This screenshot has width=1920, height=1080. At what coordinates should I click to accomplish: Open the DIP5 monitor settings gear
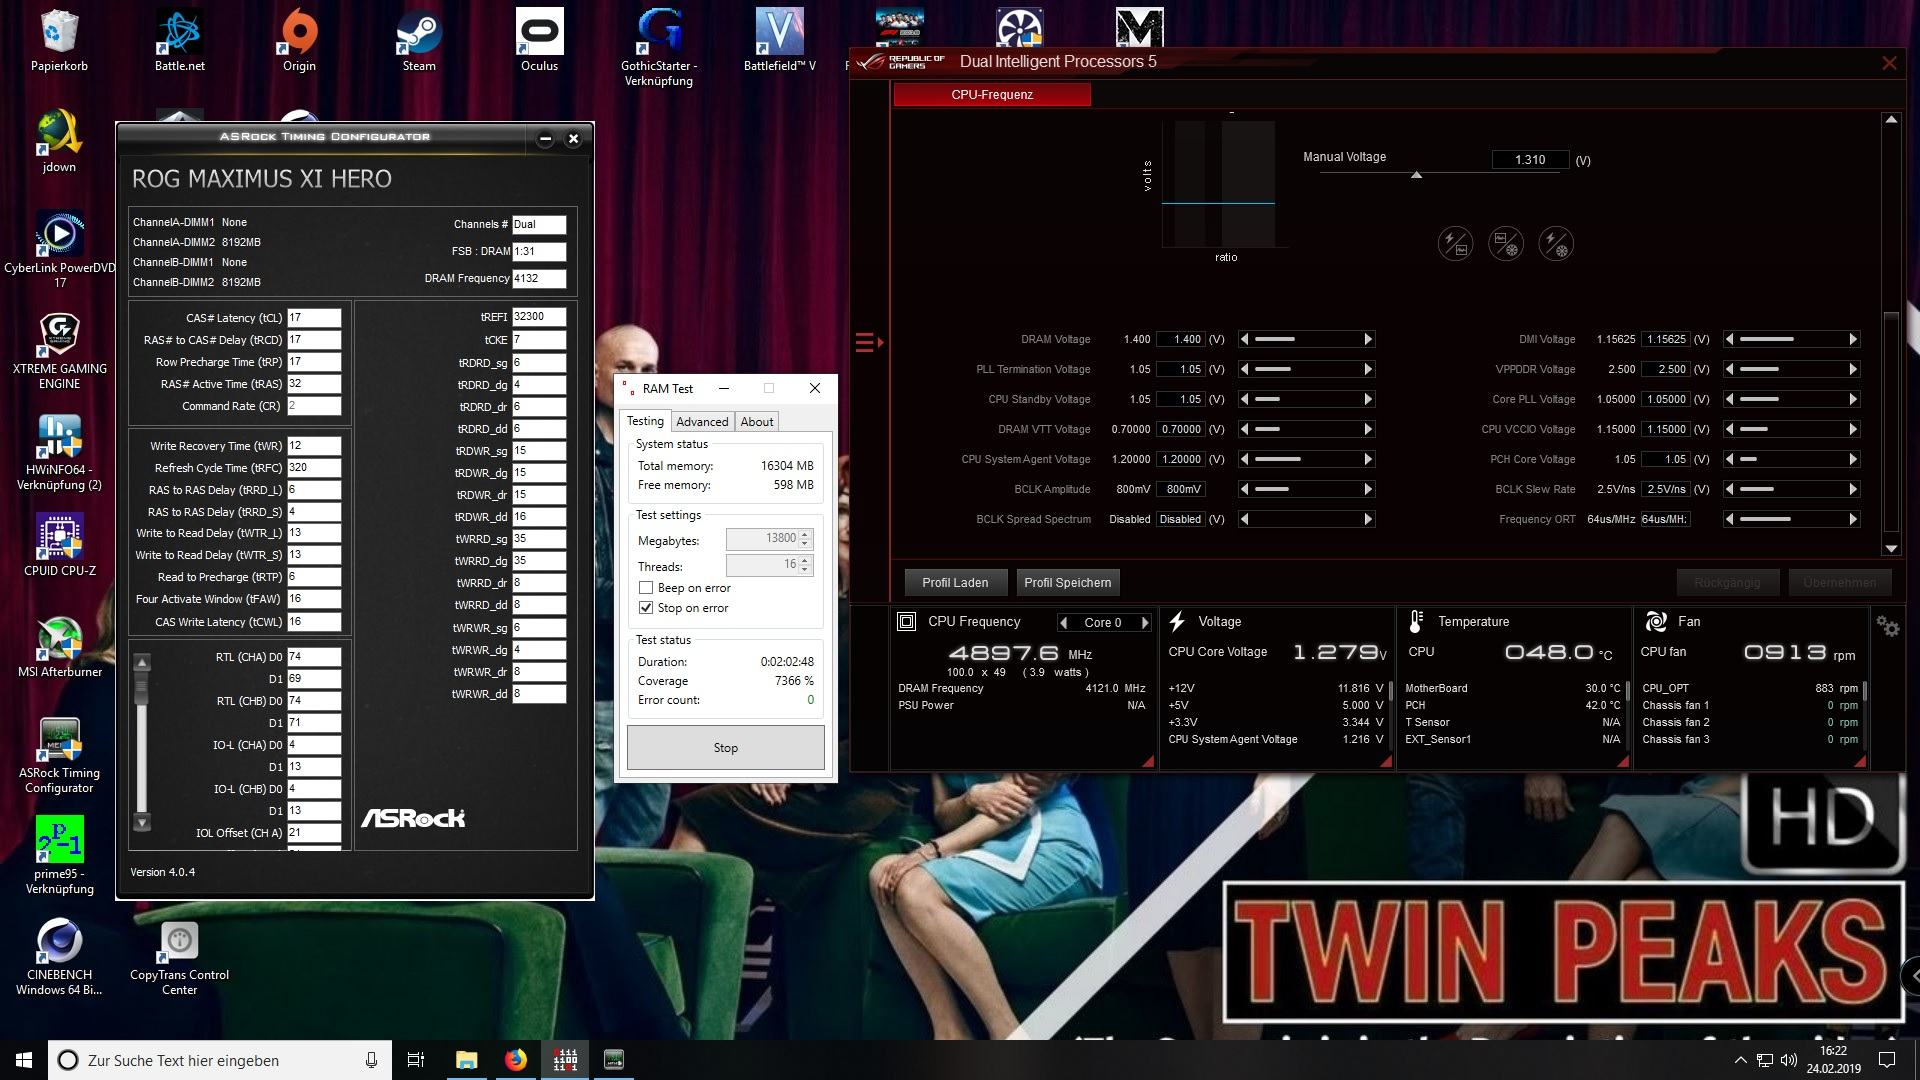pos(1888,626)
